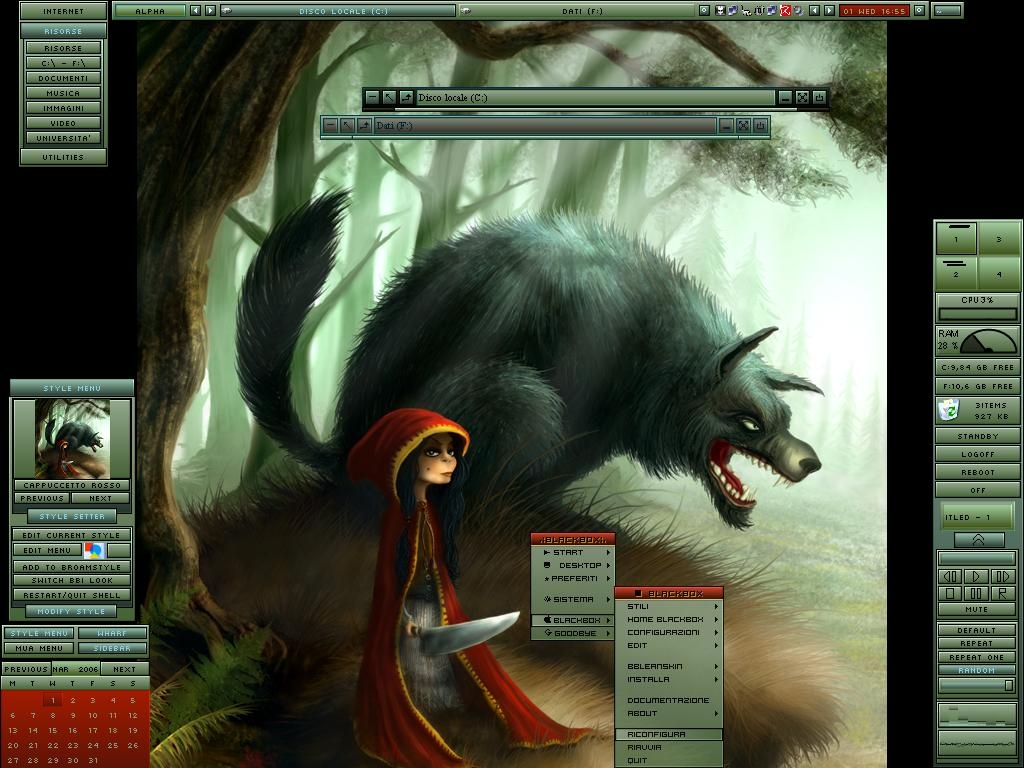Expand the GOODBYE submenu

[x=573, y=633]
